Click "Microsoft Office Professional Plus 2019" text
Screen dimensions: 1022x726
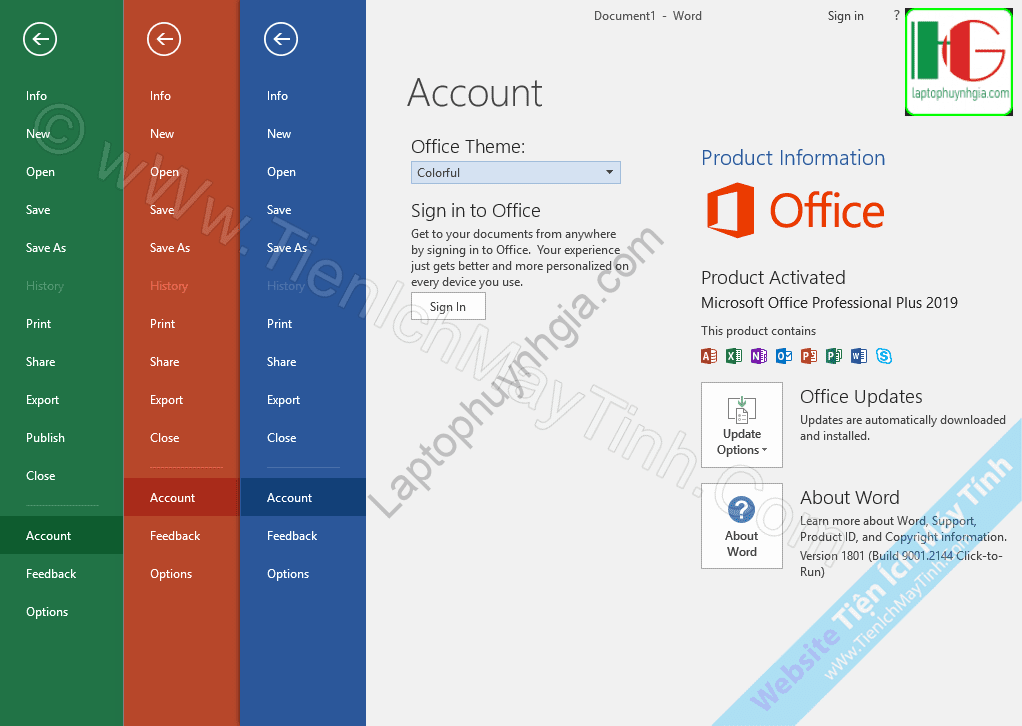[829, 303]
